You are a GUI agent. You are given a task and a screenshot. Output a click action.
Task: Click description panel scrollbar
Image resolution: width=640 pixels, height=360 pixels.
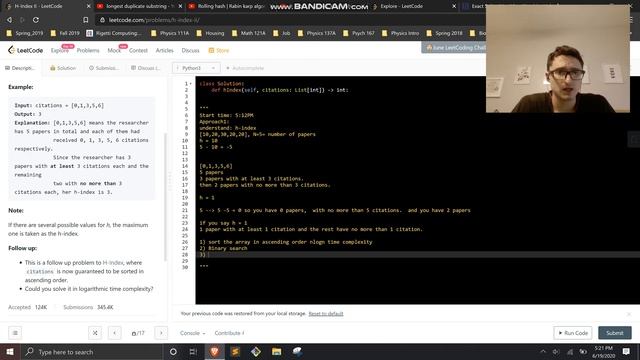point(165,196)
